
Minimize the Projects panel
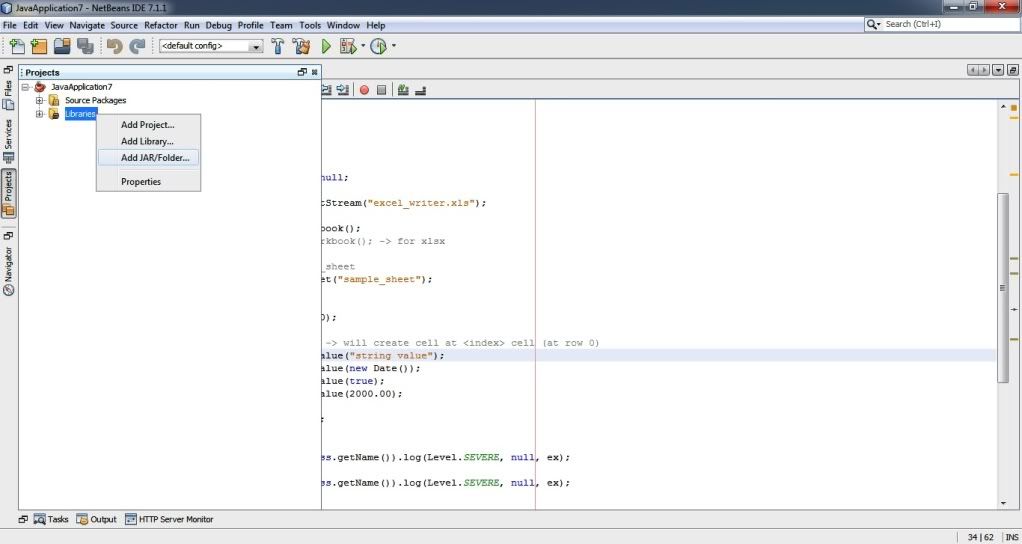(302, 72)
